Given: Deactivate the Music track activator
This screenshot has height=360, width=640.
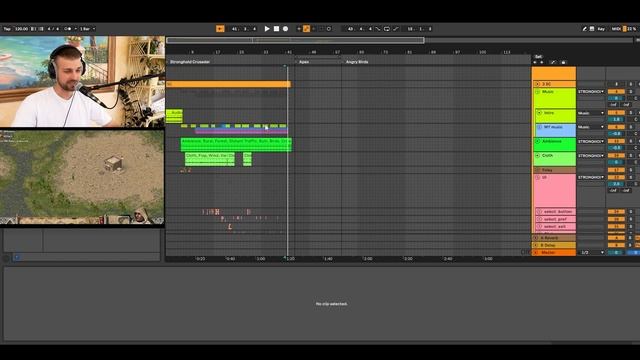Looking at the screenshot, I should (x=616, y=91).
